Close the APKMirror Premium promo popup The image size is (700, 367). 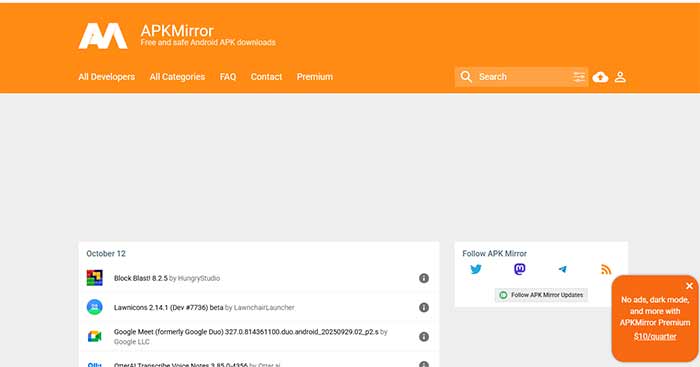click(689, 286)
